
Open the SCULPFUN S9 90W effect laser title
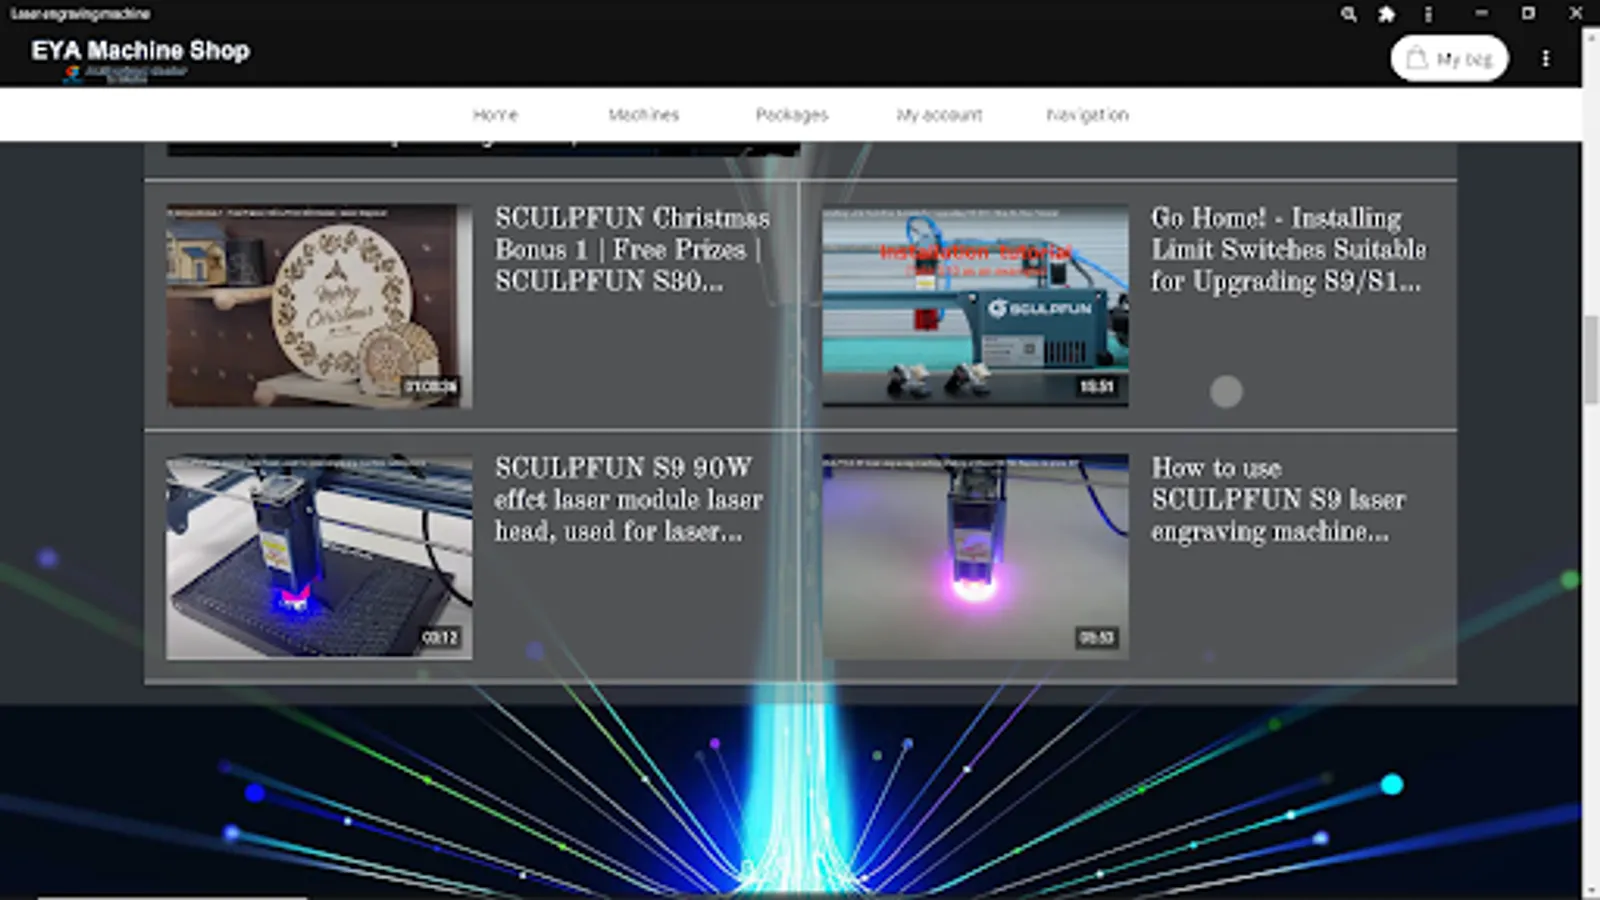point(628,499)
